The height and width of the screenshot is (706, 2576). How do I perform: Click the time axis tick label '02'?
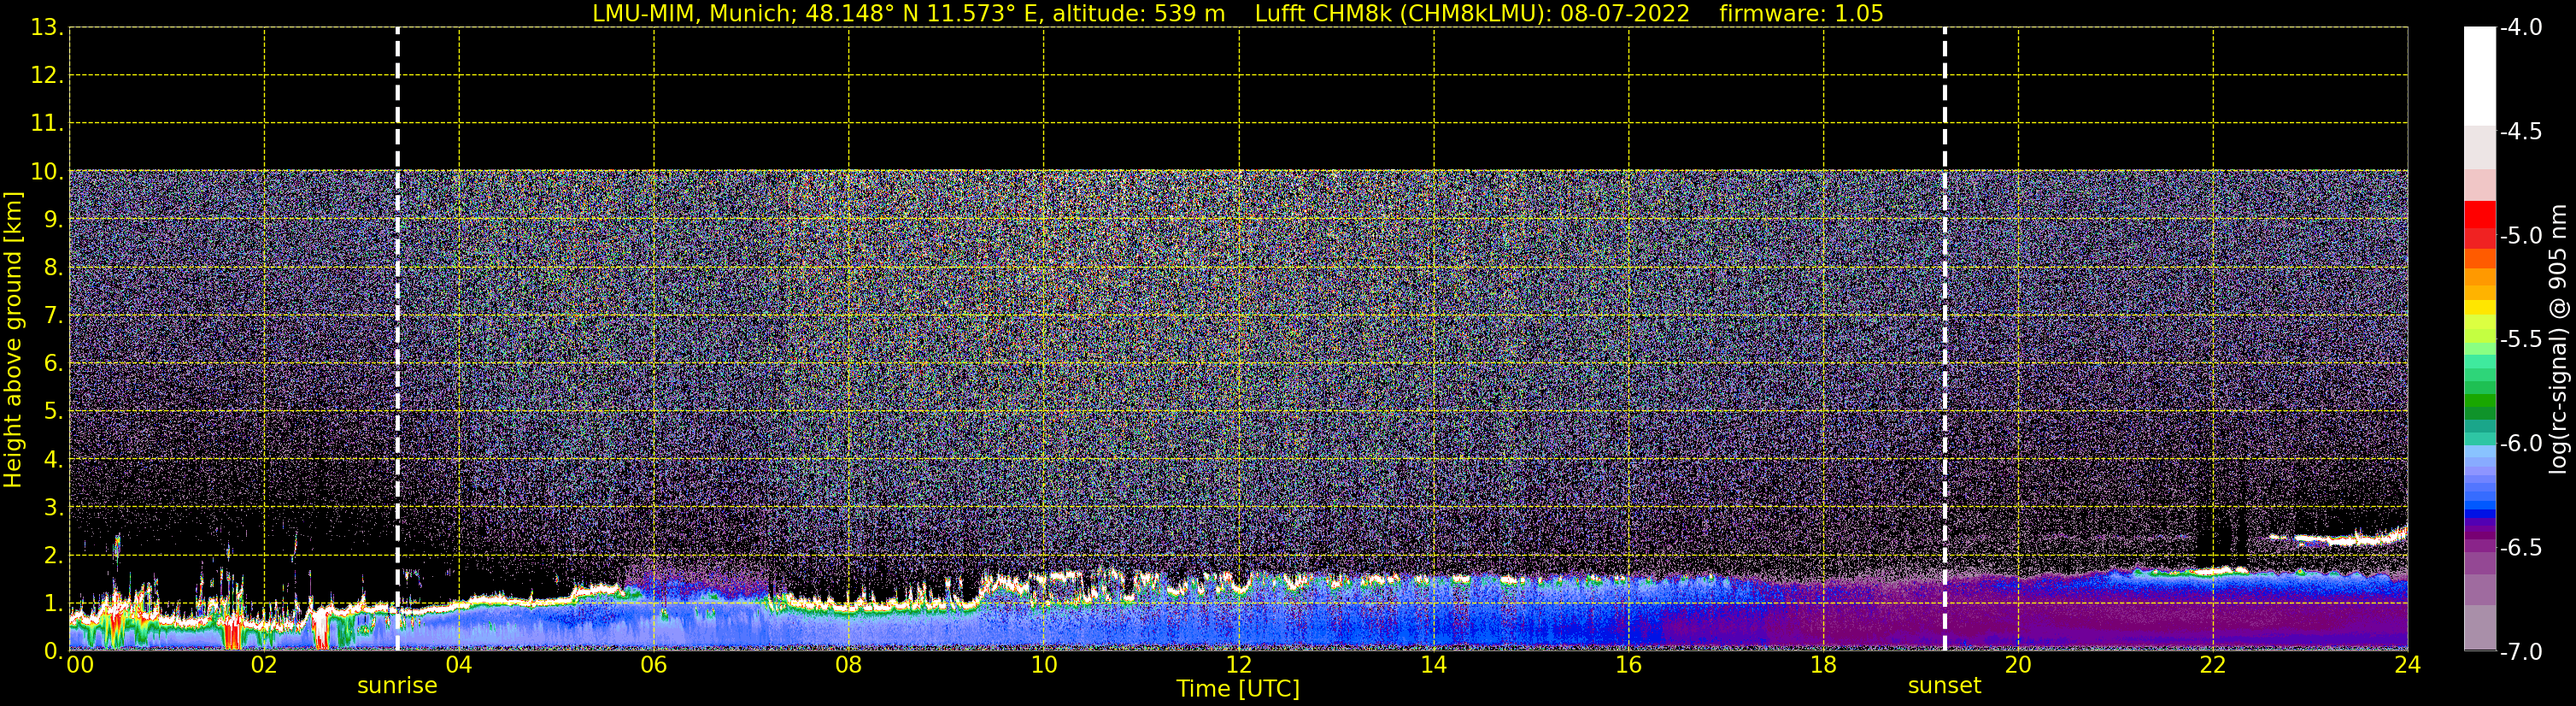[264, 665]
